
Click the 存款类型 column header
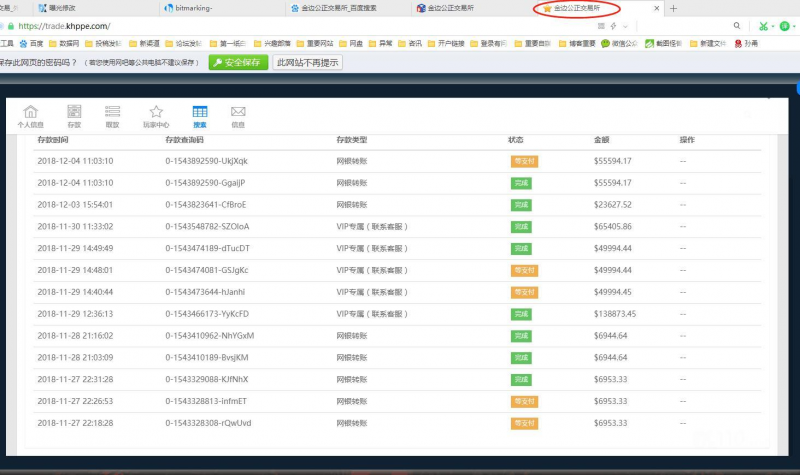[x=352, y=140]
